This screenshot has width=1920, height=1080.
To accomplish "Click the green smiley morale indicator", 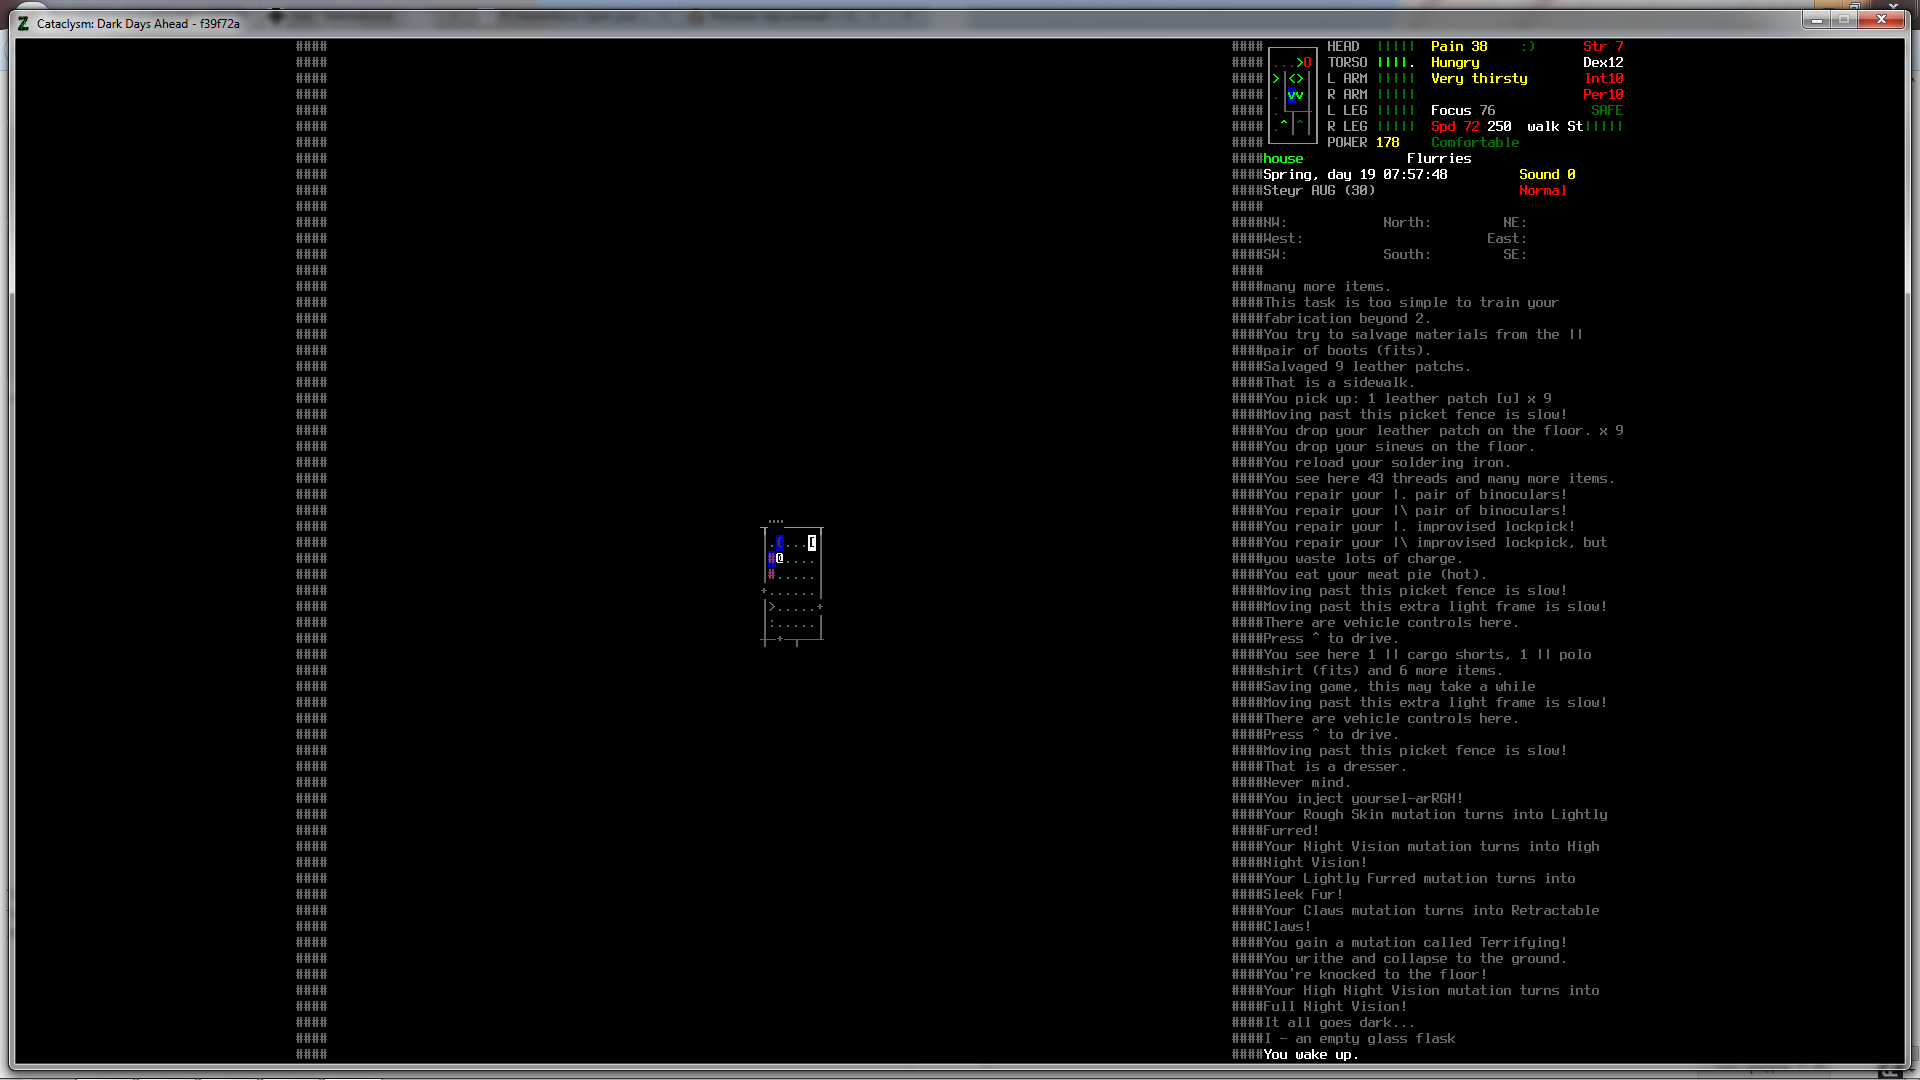I will pyautogui.click(x=1527, y=46).
